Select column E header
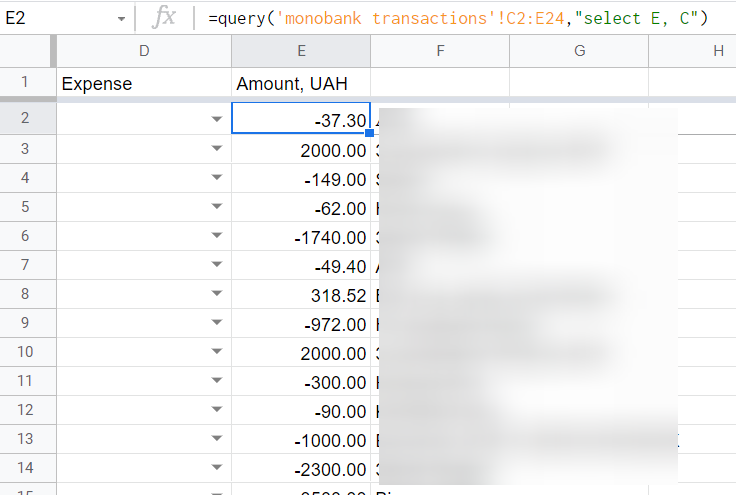Image resolution: width=736 pixels, height=495 pixels. tap(301, 51)
